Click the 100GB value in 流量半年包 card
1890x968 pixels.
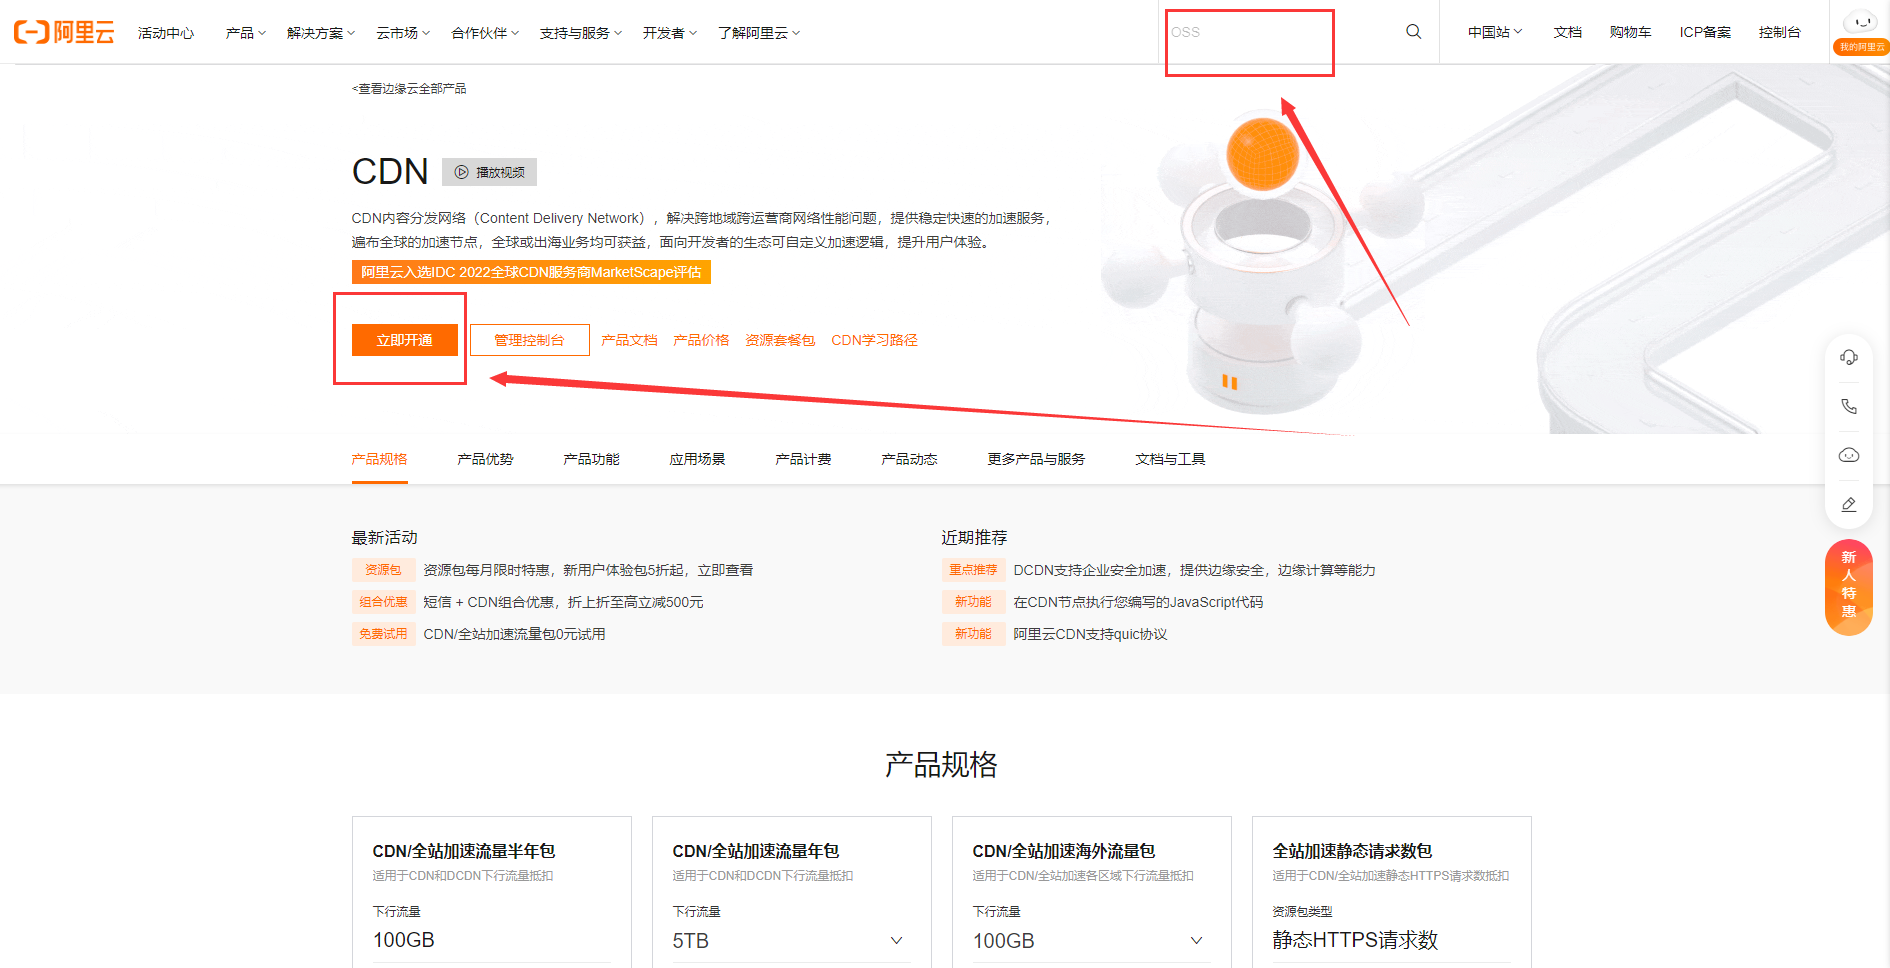click(404, 940)
